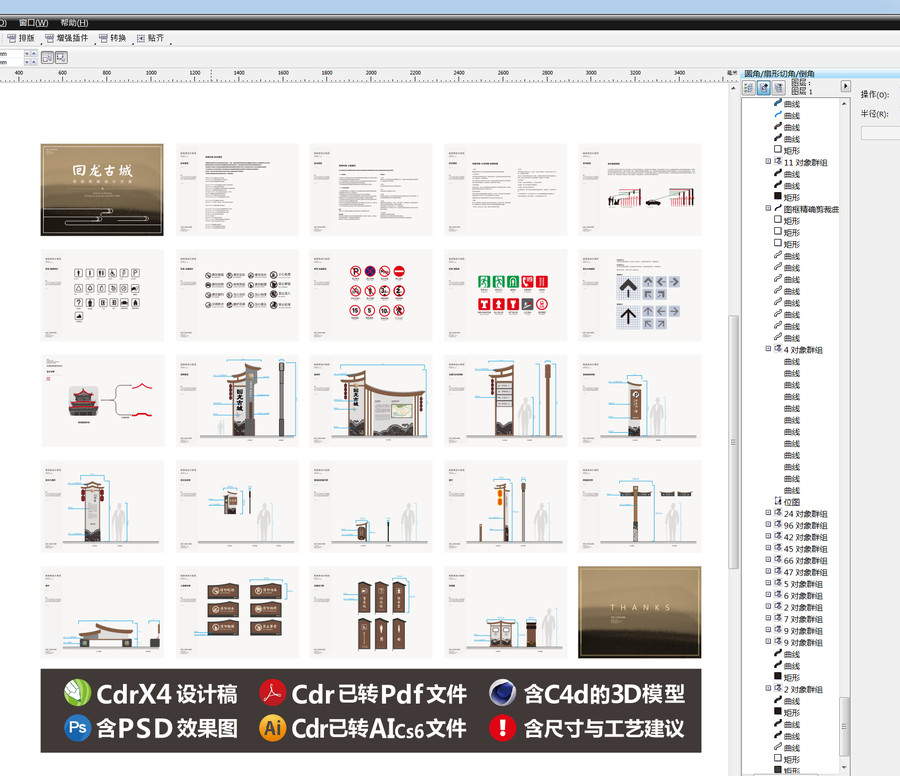Image resolution: width=900 pixels, height=776 pixels.
Task: Expand the 96 对象群组 tree node
Action: (768, 525)
